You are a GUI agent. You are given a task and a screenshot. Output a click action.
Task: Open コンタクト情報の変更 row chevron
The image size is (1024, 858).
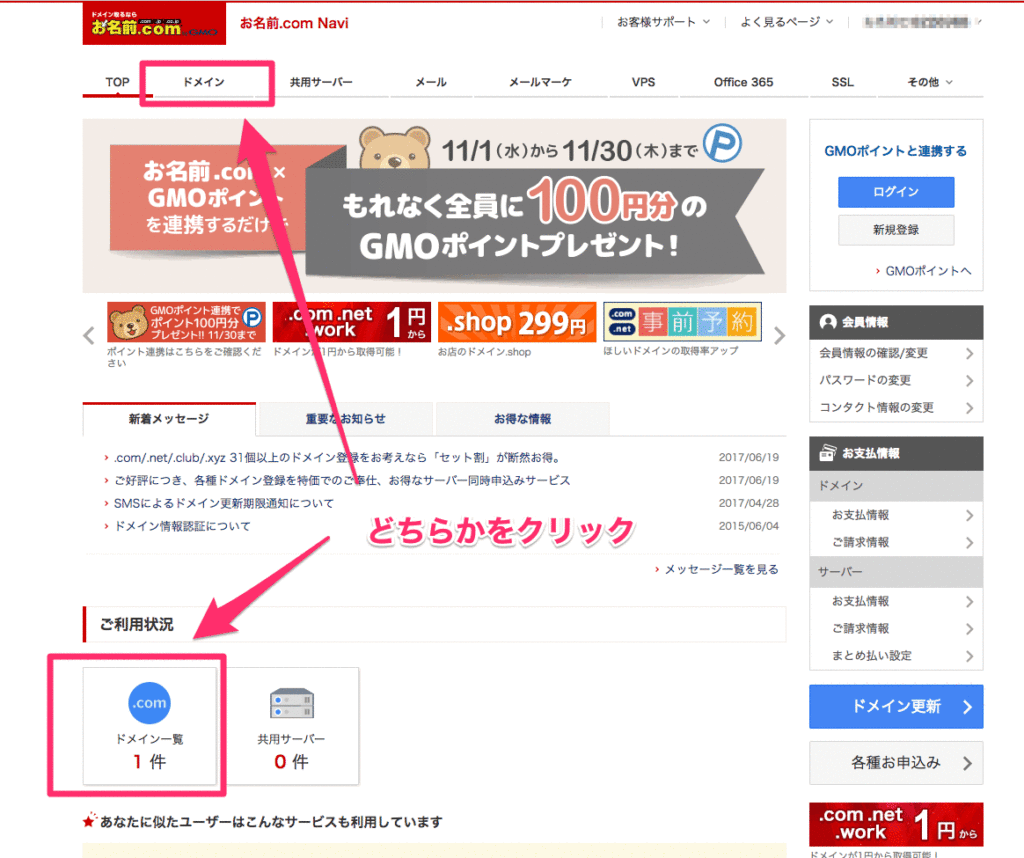tap(969, 408)
